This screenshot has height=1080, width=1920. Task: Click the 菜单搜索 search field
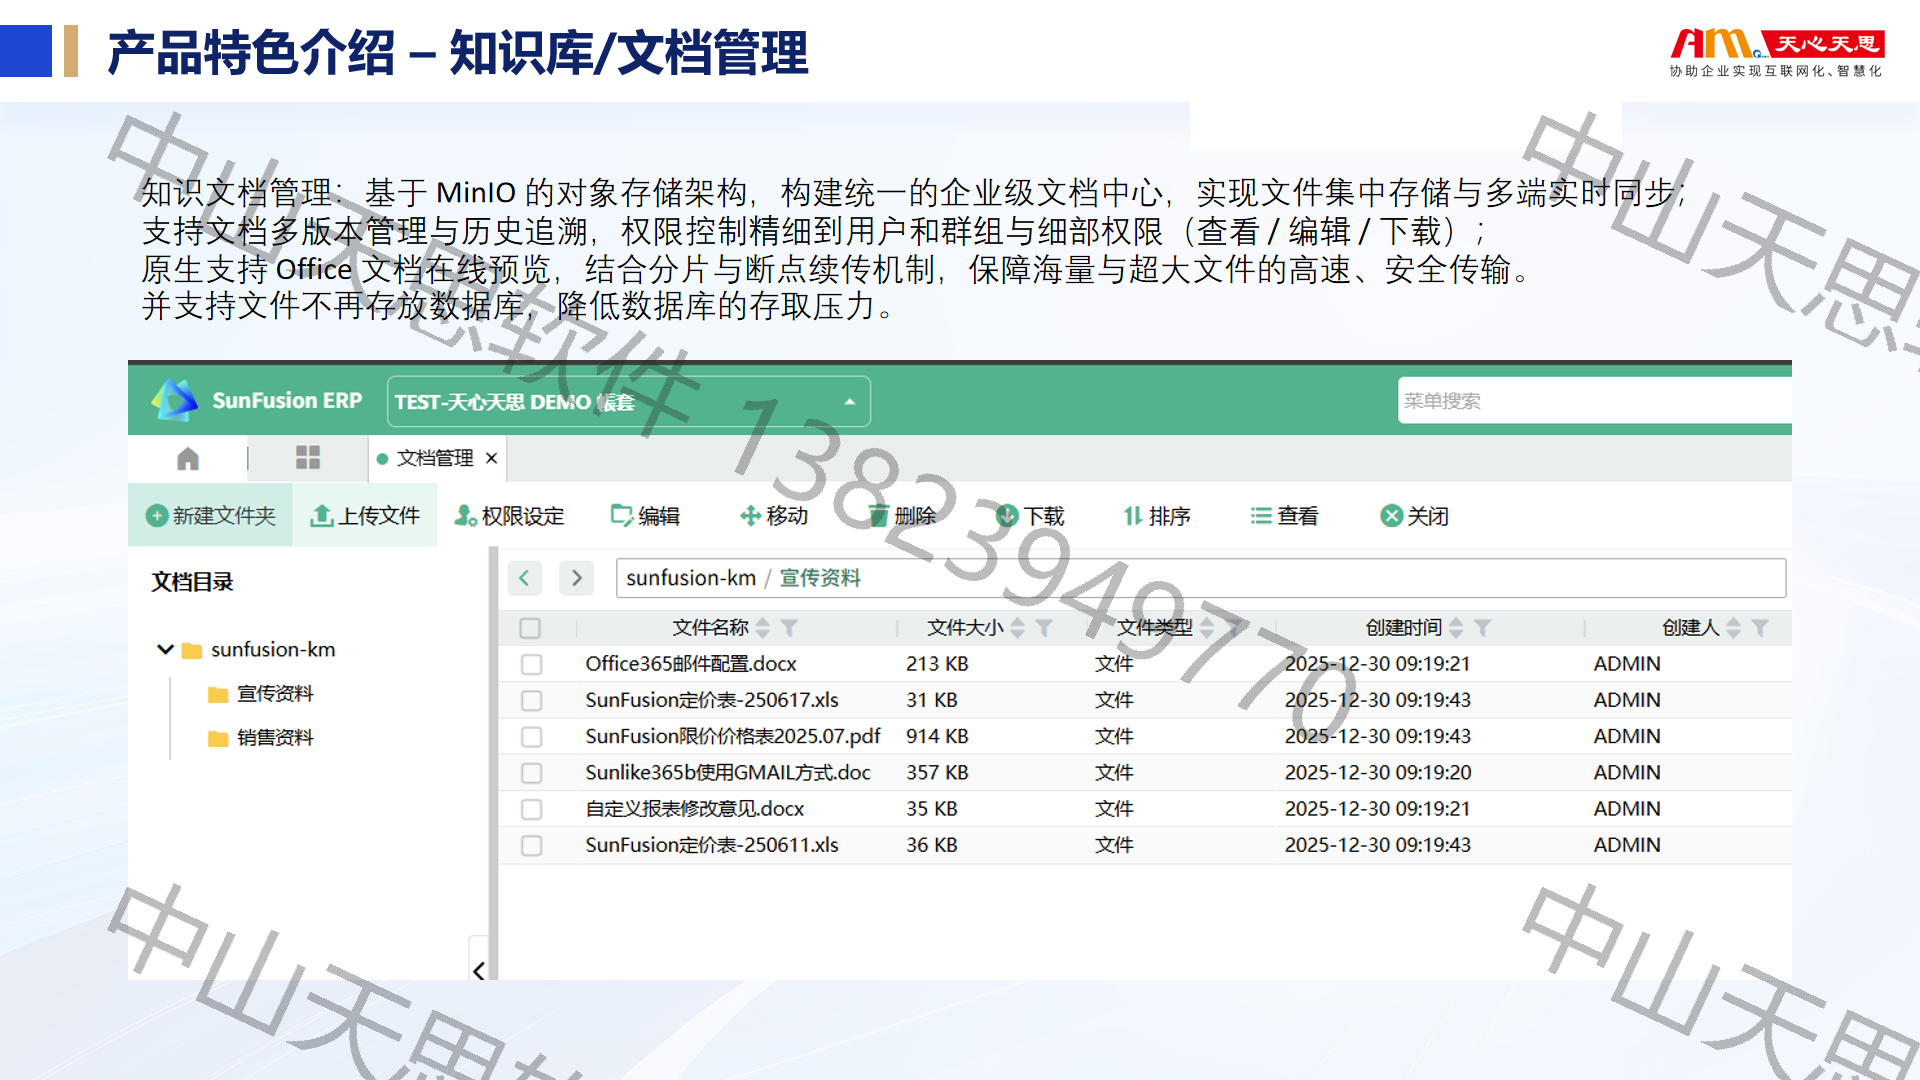pyautogui.click(x=1594, y=401)
